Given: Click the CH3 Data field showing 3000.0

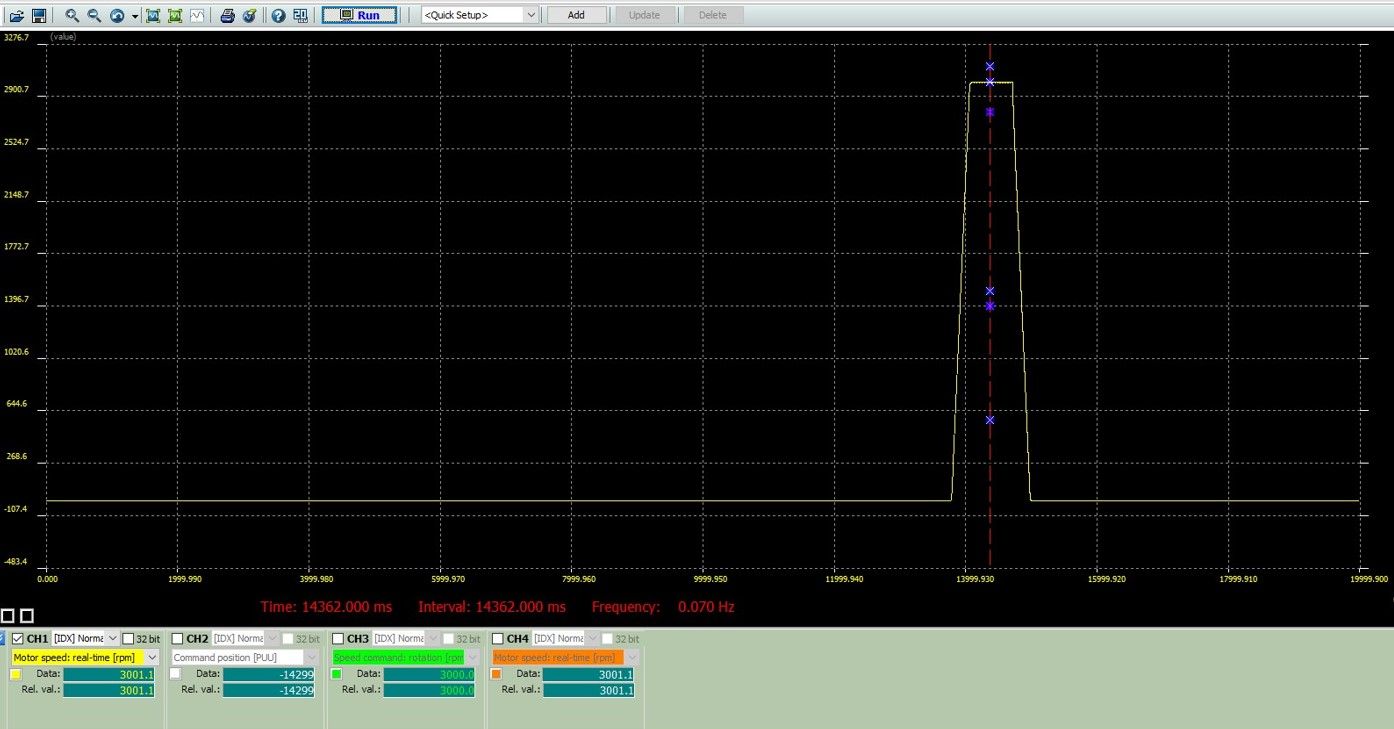Looking at the screenshot, I should [429, 674].
